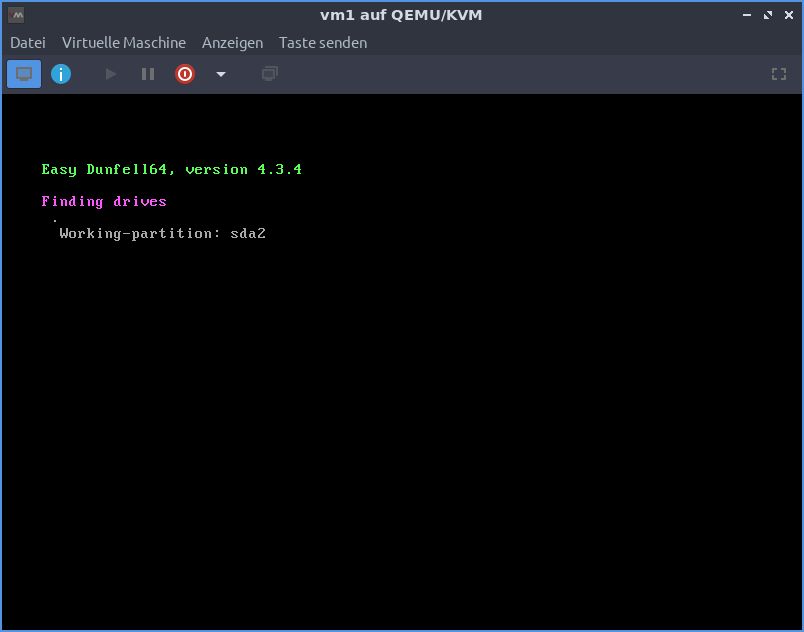Image resolution: width=804 pixels, height=632 pixels.
Task: Click the 'Working-partition: sda2' line
Action: pos(163,234)
